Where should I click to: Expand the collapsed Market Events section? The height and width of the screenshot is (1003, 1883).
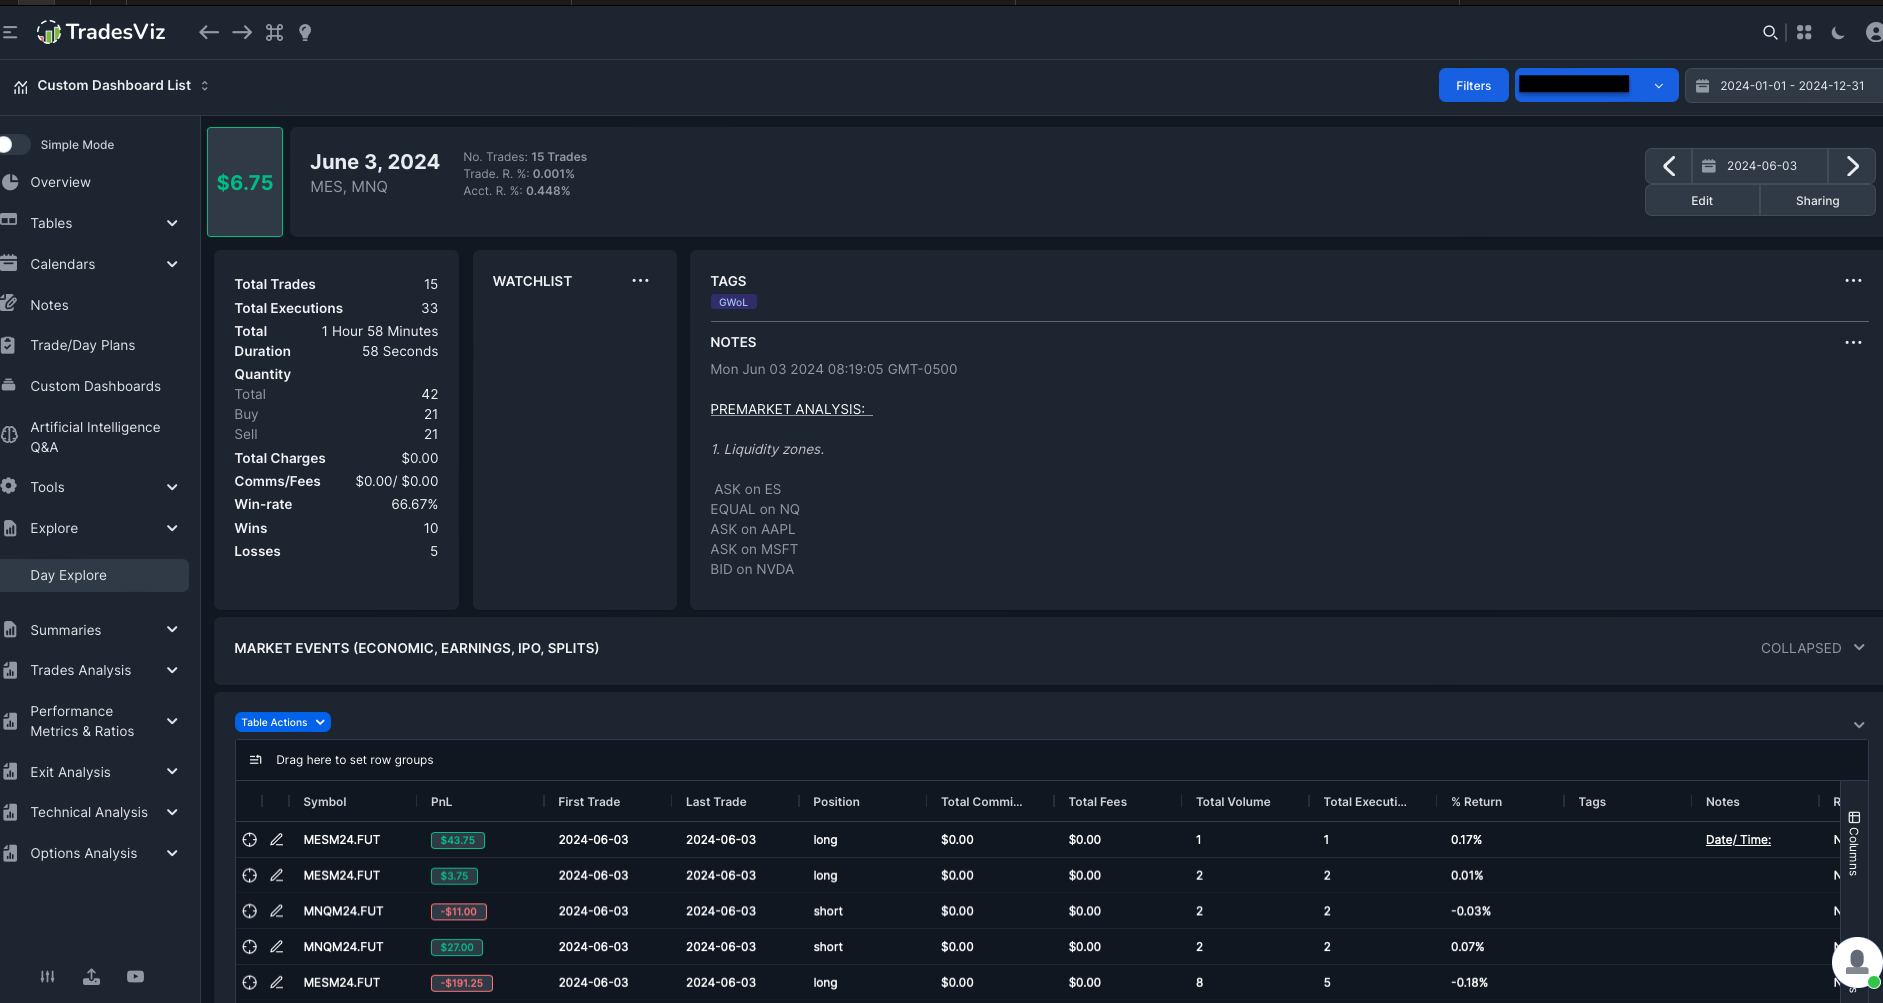point(1812,648)
